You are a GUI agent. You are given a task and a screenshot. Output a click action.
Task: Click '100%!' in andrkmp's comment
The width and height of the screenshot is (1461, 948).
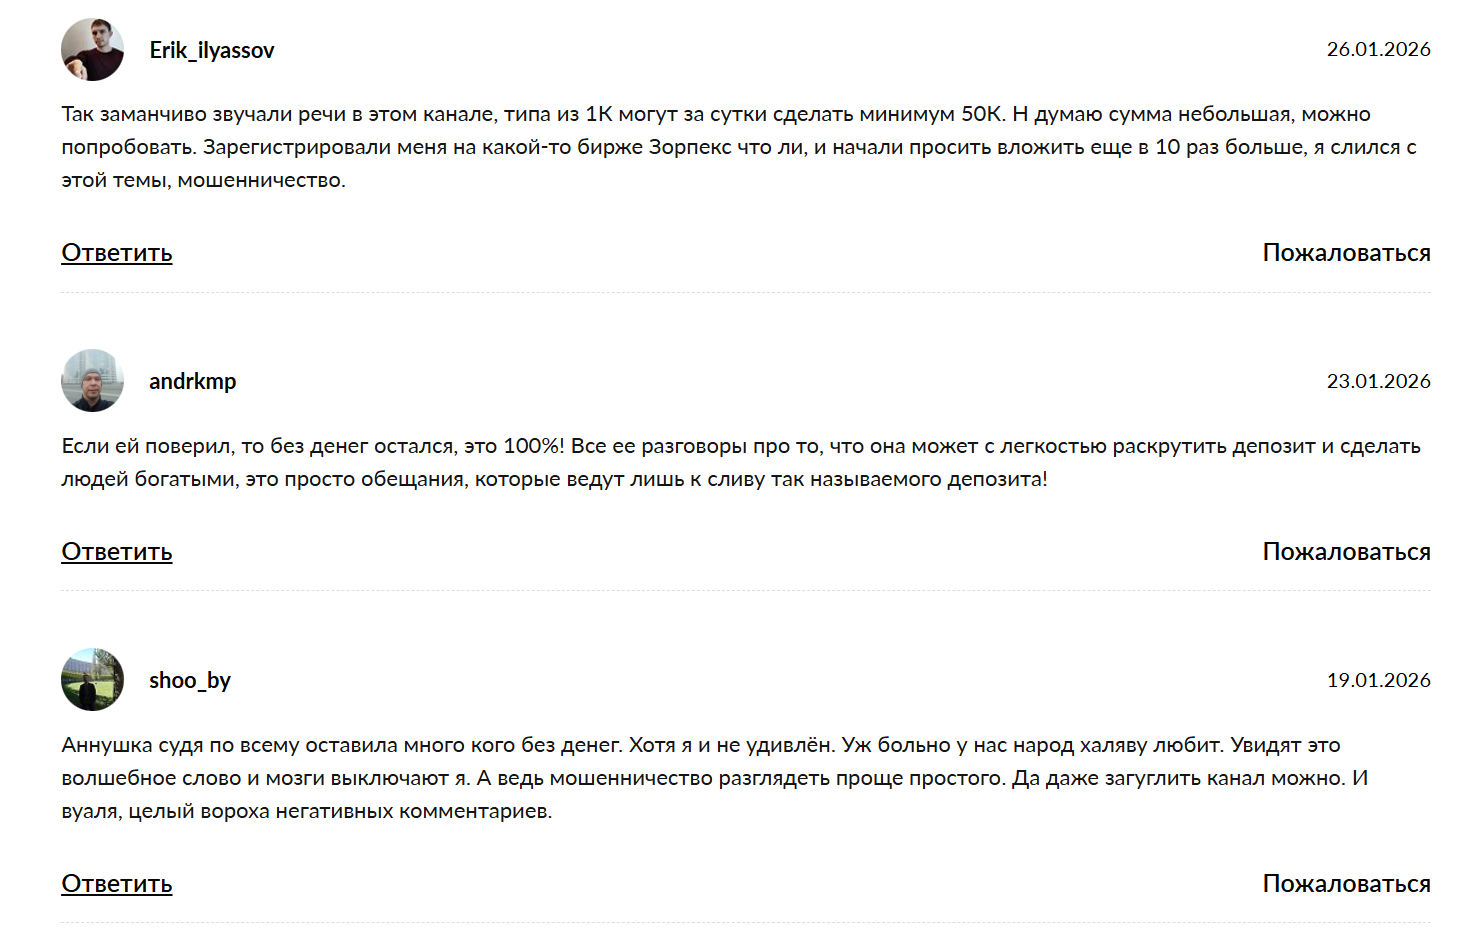pyautogui.click(x=534, y=446)
